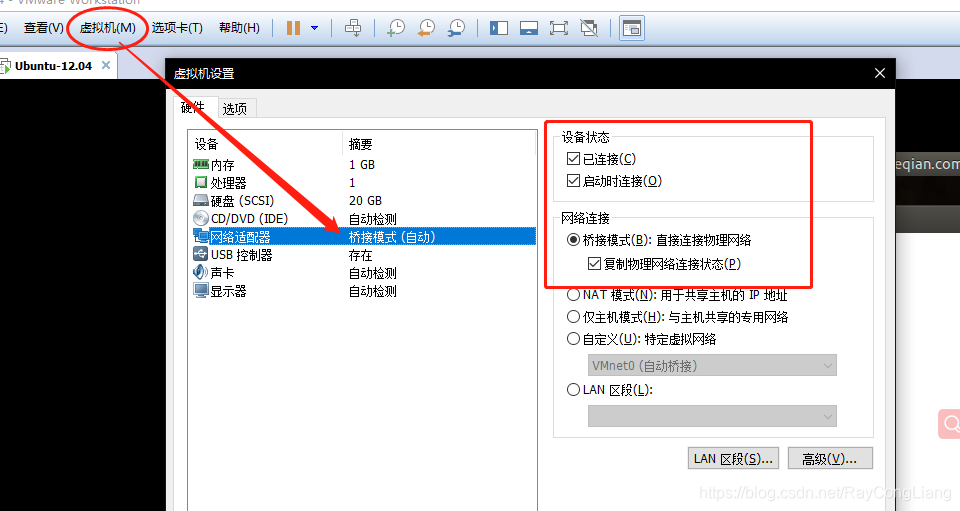The height and width of the screenshot is (511, 960).
Task: Toggle the 启动时连接(O) checkbox
Action: click(573, 181)
